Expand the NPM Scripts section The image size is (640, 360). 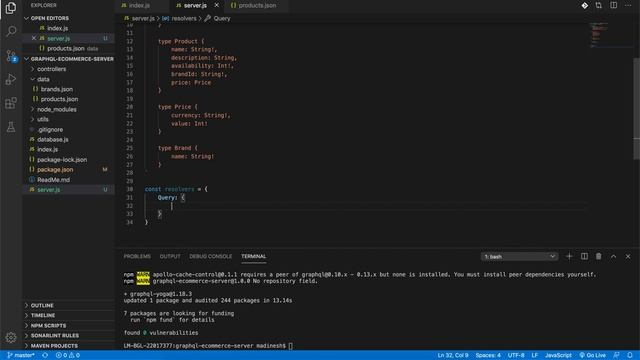(48, 326)
